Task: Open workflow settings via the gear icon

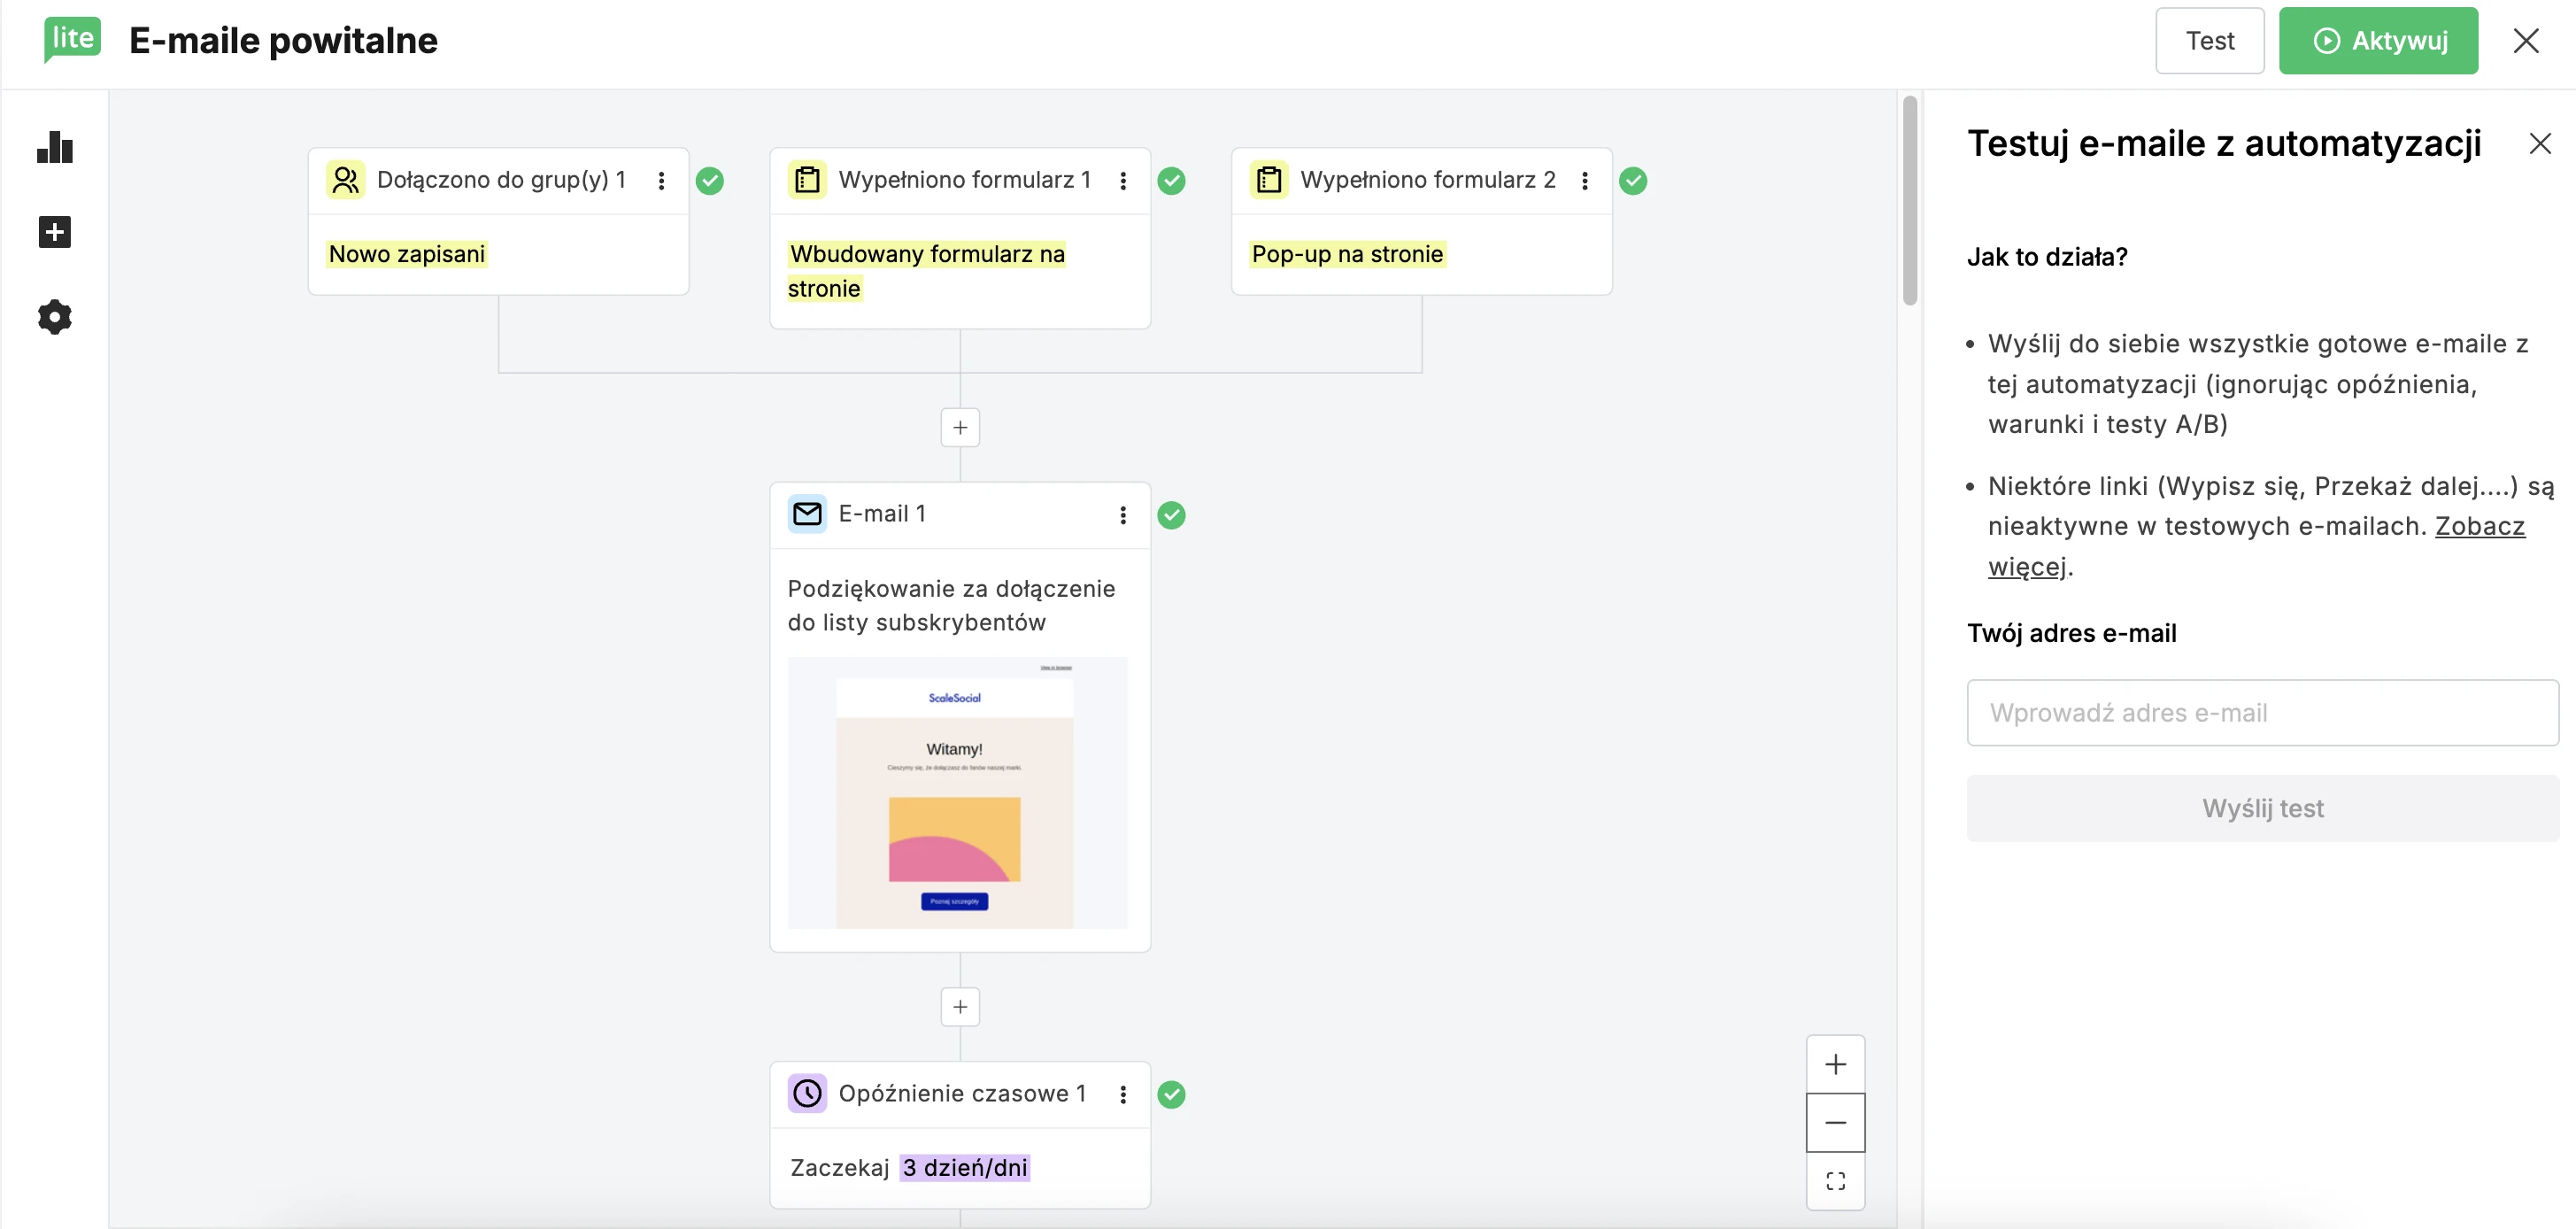Action: [55, 317]
